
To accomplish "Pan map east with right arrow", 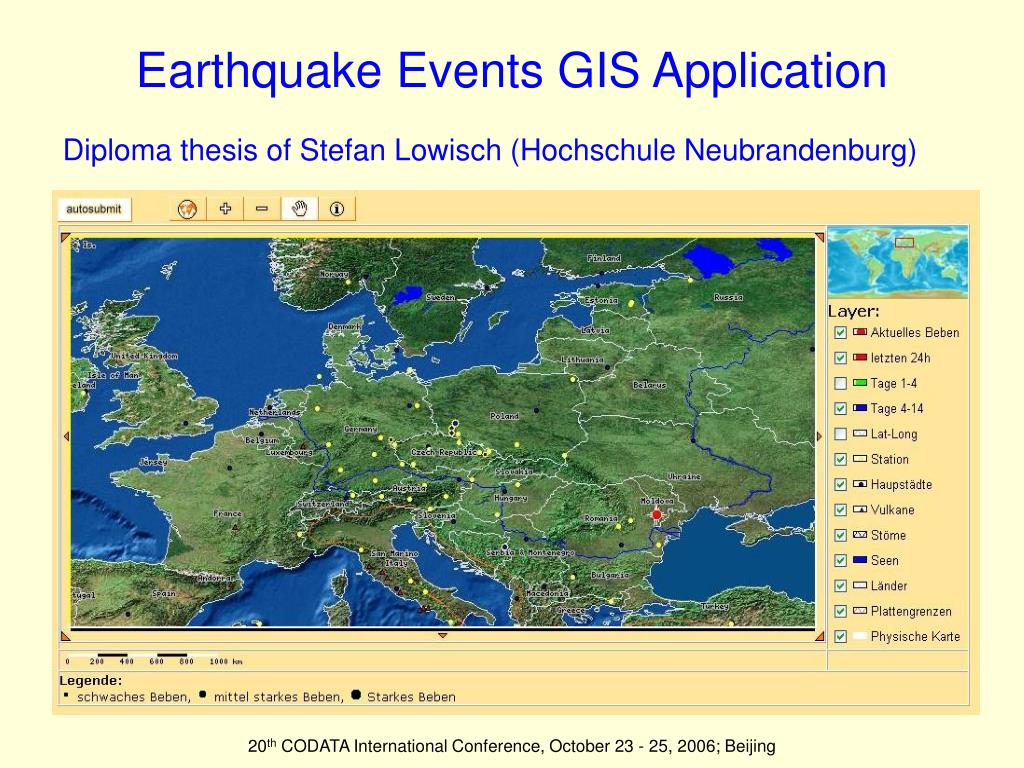I will [819, 436].
